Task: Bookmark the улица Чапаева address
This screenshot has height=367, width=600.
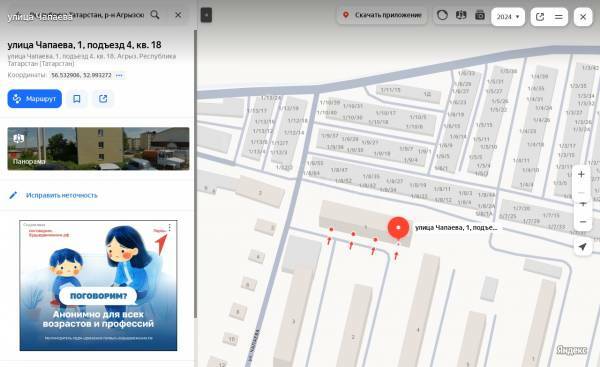Action: 77,99
